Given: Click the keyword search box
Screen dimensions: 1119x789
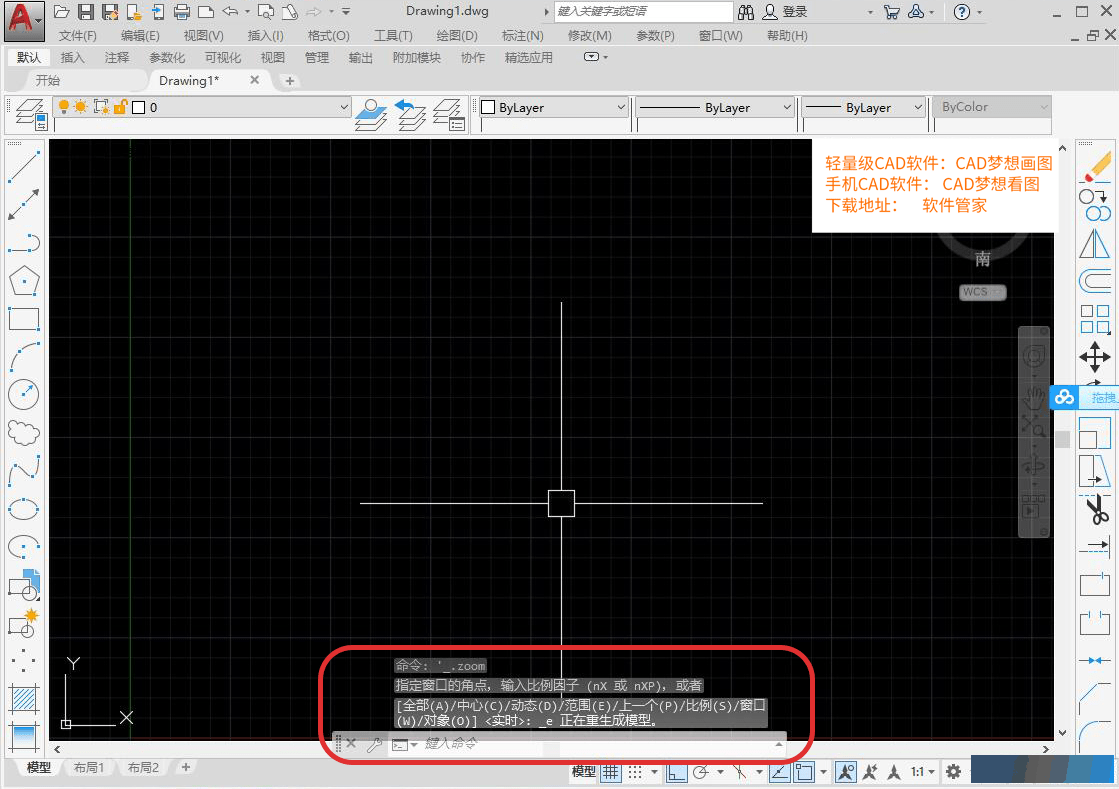Looking at the screenshot, I should point(643,11).
